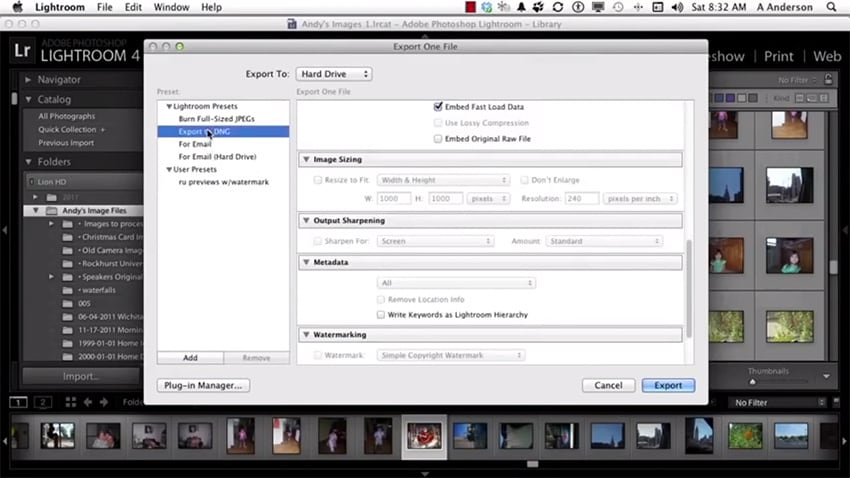The width and height of the screenshot is (850, 478).
Task: Open Spotlight search in menu bar
Action: point(831,7)
